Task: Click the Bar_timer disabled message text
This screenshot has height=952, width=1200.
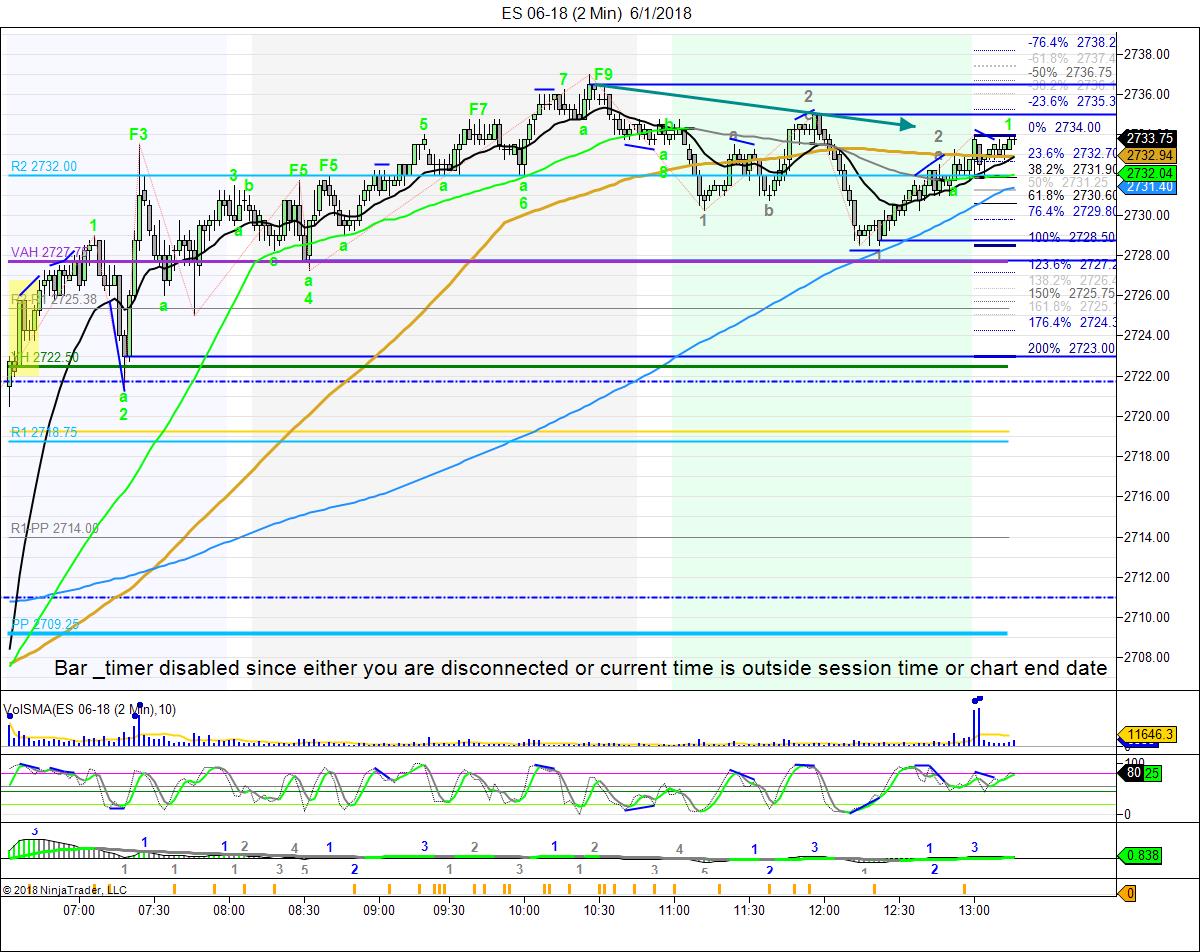Action: click(580, 668)
